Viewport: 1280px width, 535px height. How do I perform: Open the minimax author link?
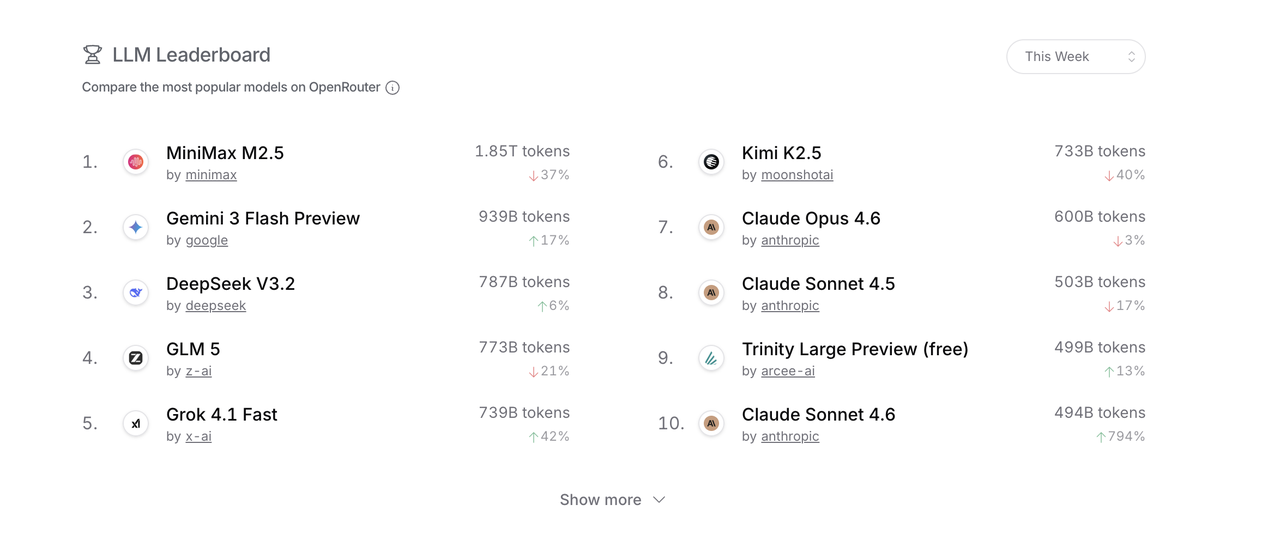click(x=211, y=175)
